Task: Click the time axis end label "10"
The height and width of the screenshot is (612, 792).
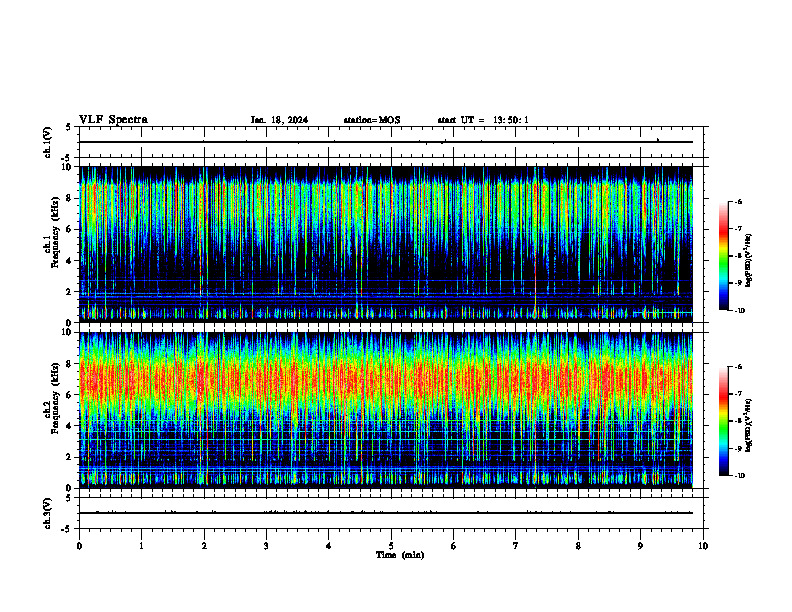Action: (703, 546)
